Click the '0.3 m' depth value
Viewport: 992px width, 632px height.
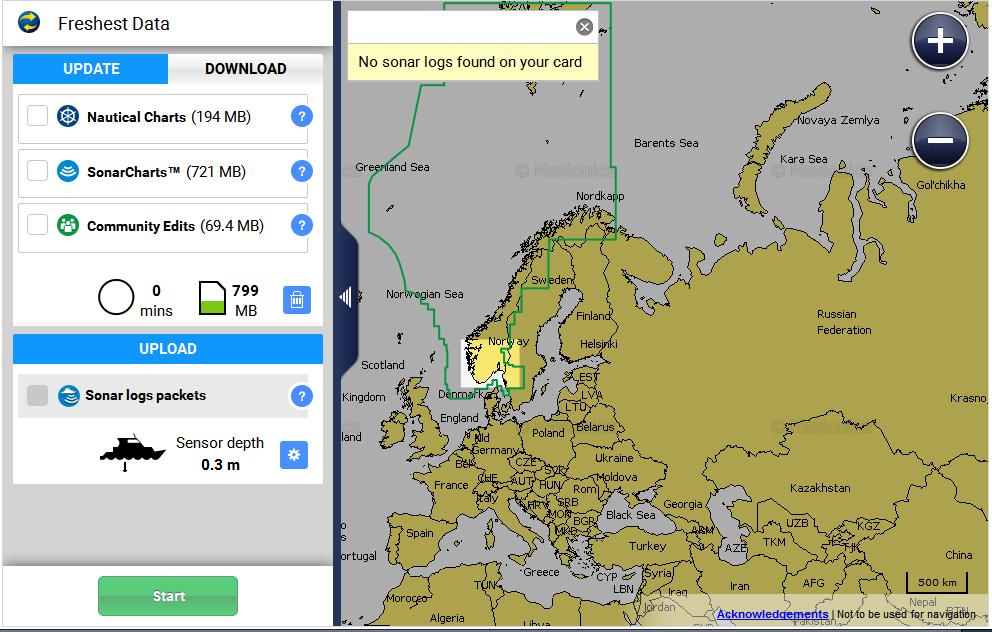[x=220, y=465]
